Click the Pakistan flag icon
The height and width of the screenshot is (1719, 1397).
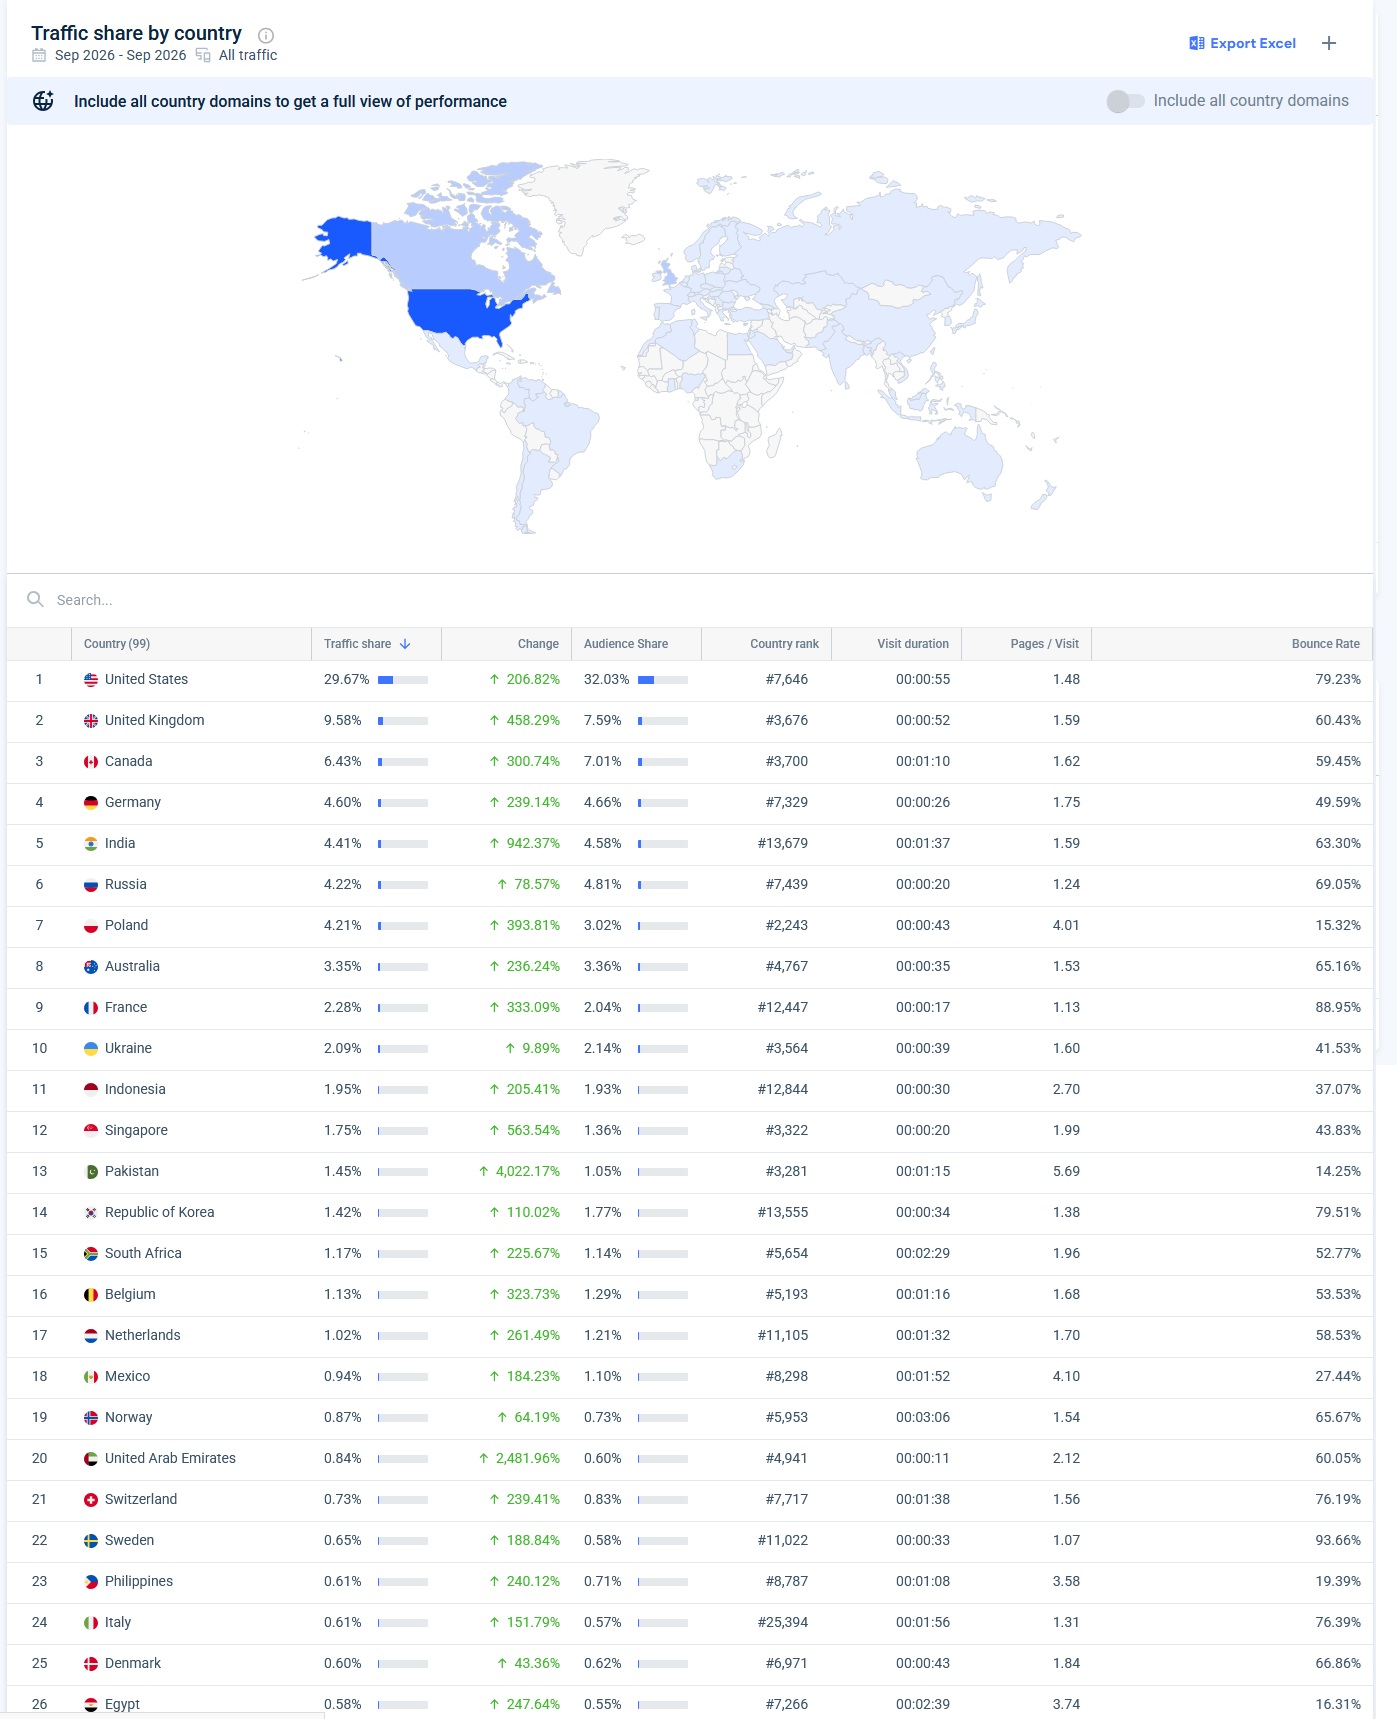(x=91, y=1172)
